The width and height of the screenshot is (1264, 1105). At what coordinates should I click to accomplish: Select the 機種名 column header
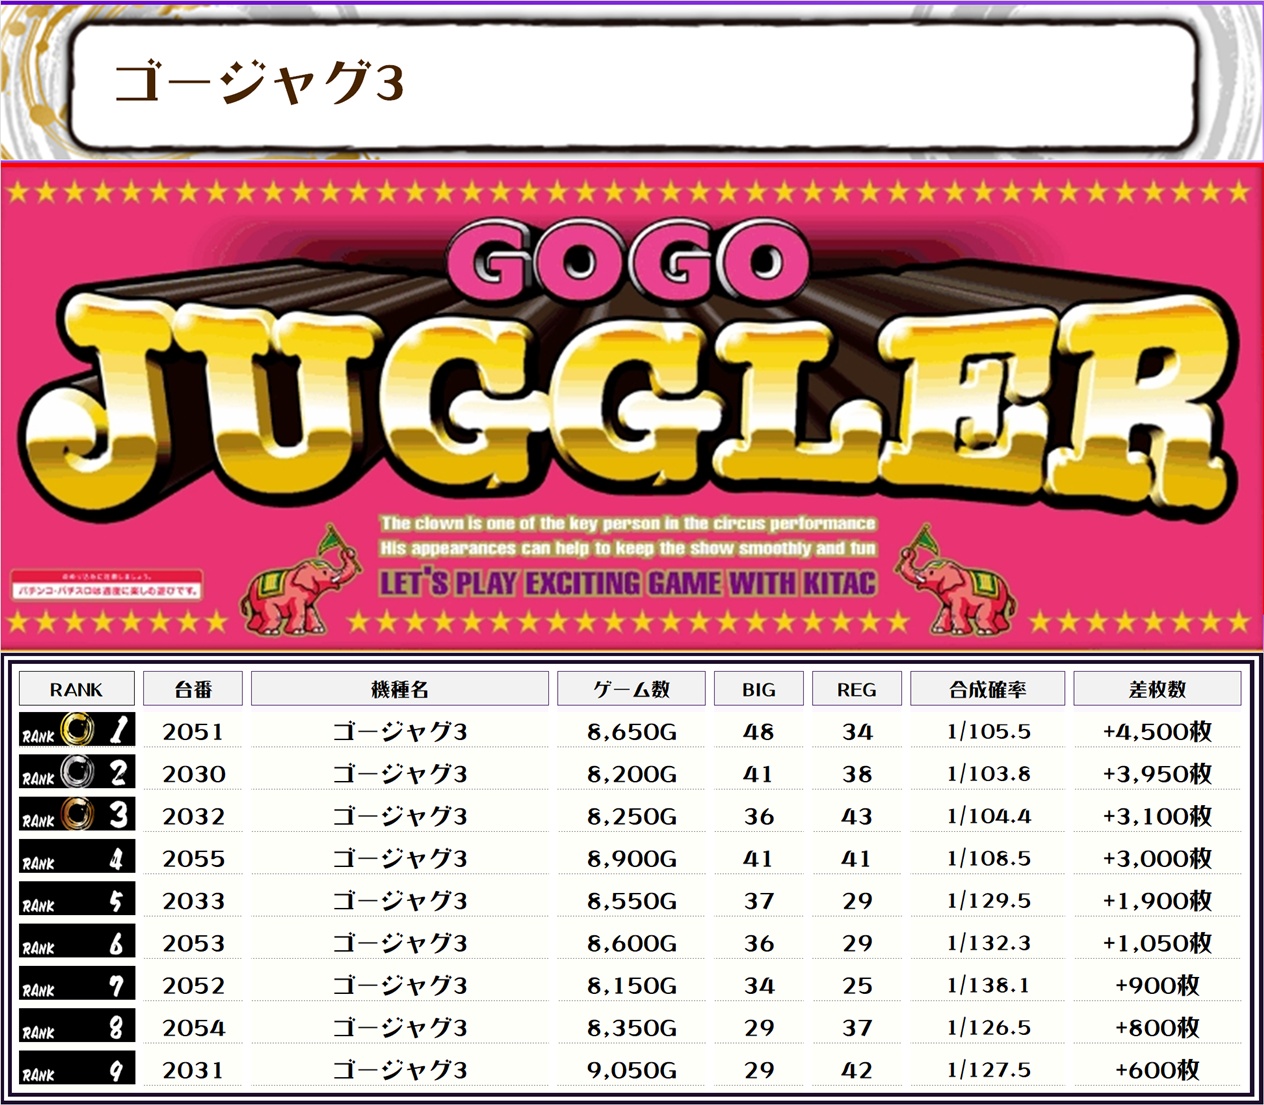(x=399, y=689)
